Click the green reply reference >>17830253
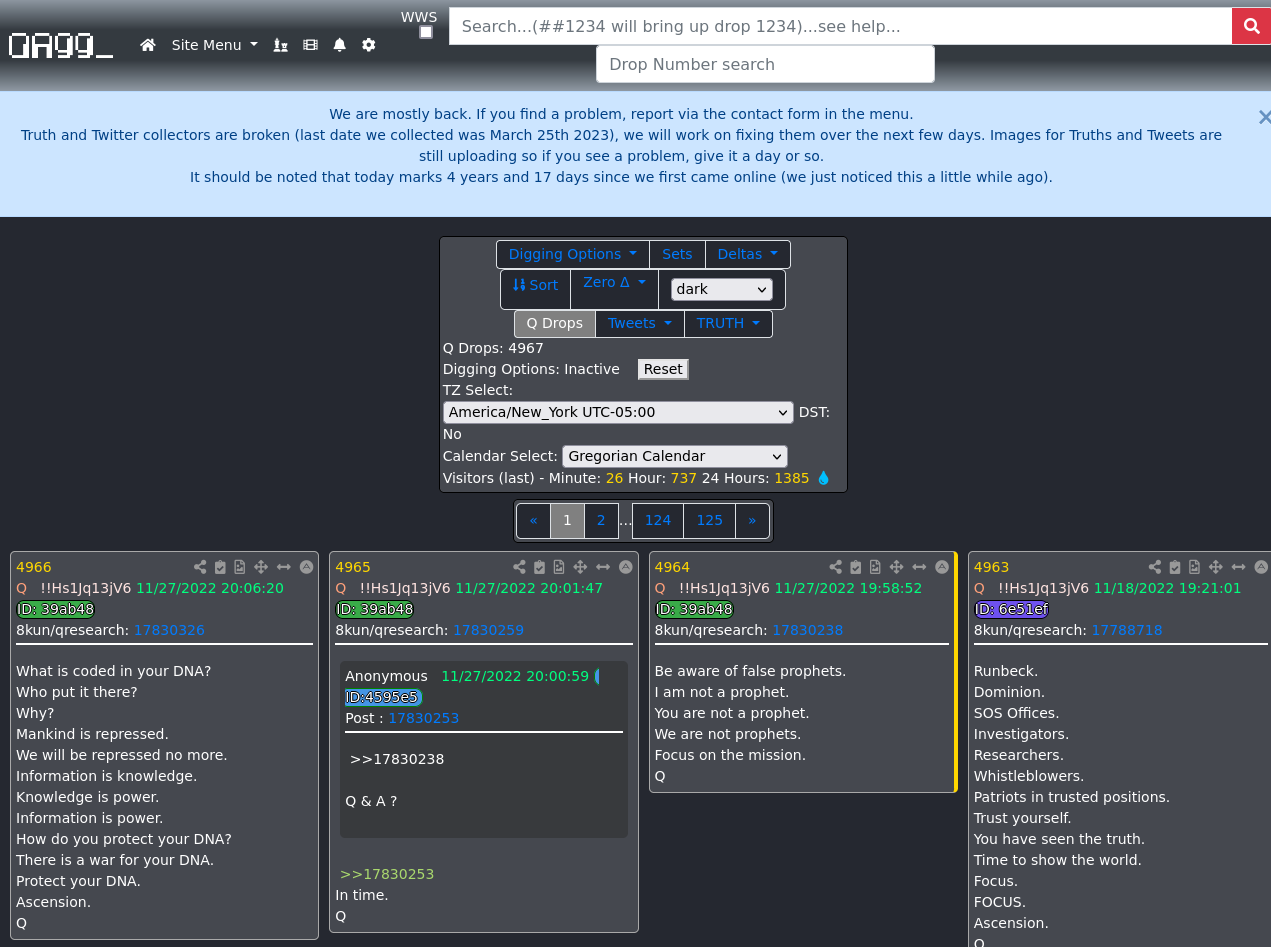1271x947 pixels. click(x=387, y=874)
